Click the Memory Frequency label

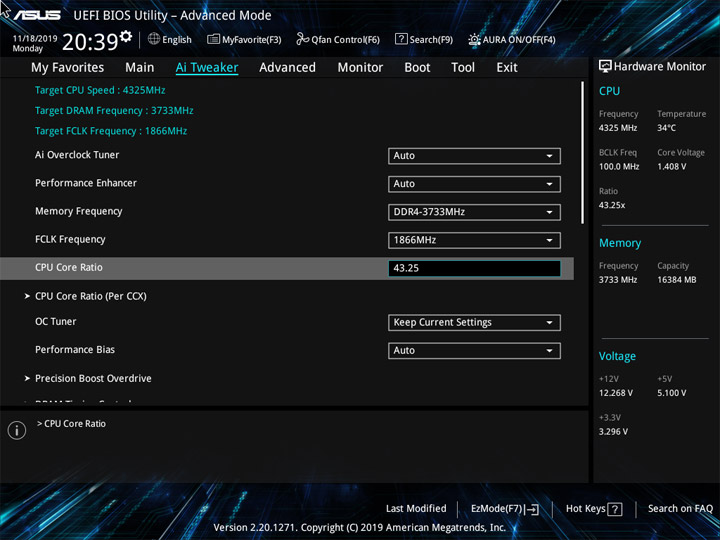[x=79, y=211]
